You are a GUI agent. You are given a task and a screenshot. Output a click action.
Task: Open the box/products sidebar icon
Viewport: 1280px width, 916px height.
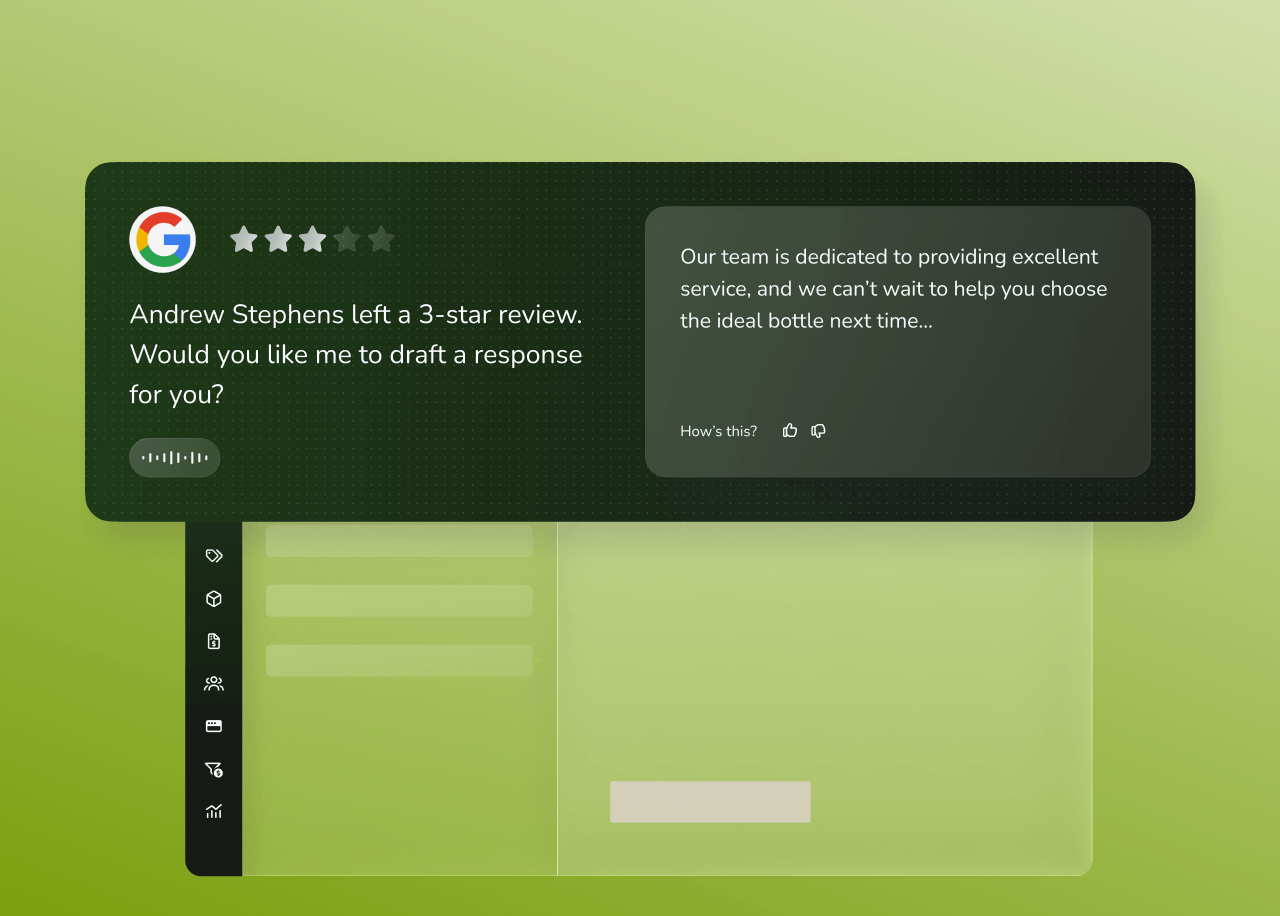point(213,599)
